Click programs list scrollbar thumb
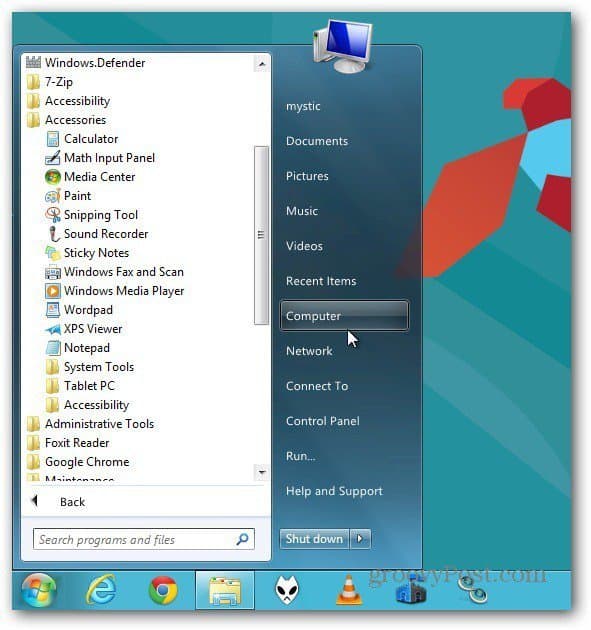The image size is (591, 630). click(x=261, y=235)
